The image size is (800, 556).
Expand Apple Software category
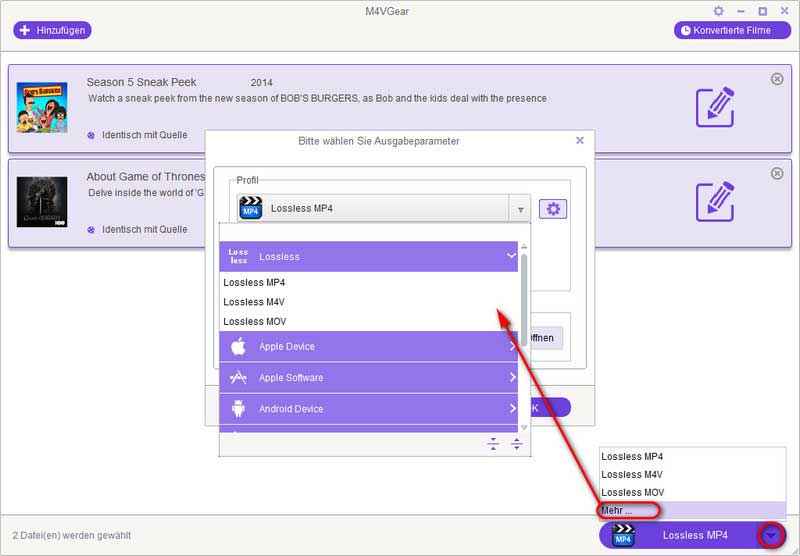pyautogui.click(x=368, y=377)
